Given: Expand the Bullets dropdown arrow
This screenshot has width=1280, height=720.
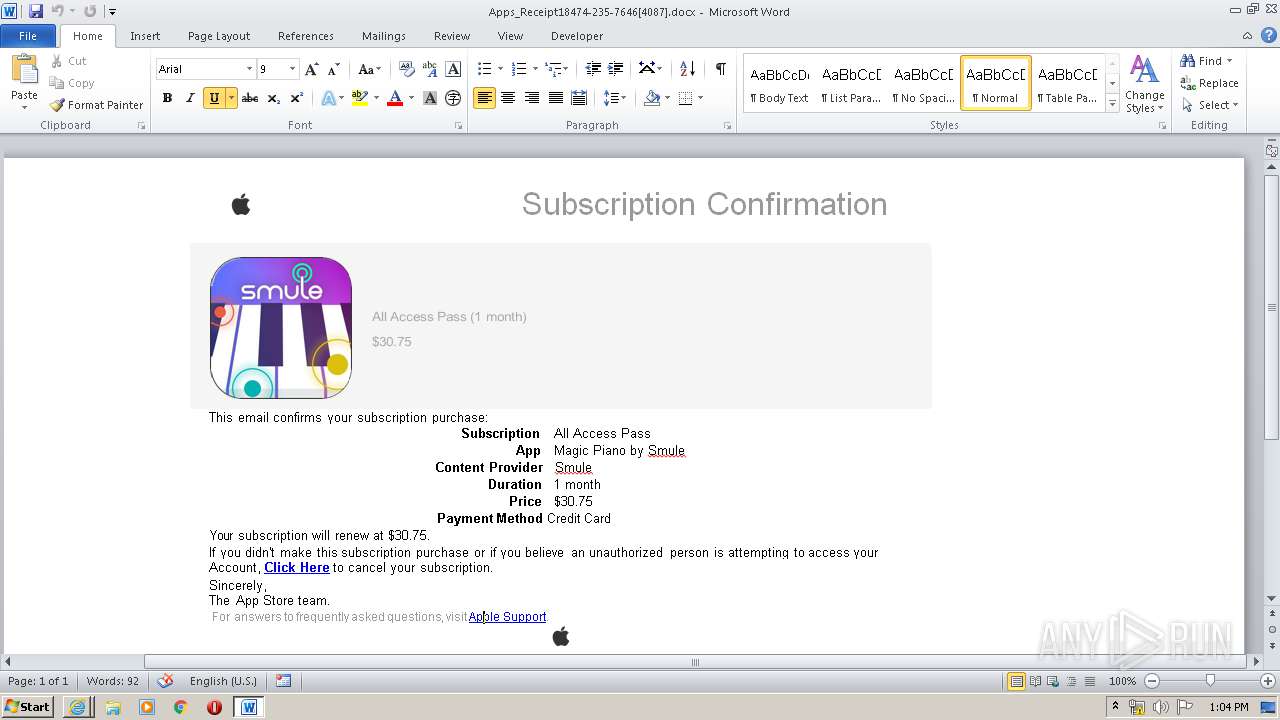Looking at the screenshot, I should click(x=501, y=69).
